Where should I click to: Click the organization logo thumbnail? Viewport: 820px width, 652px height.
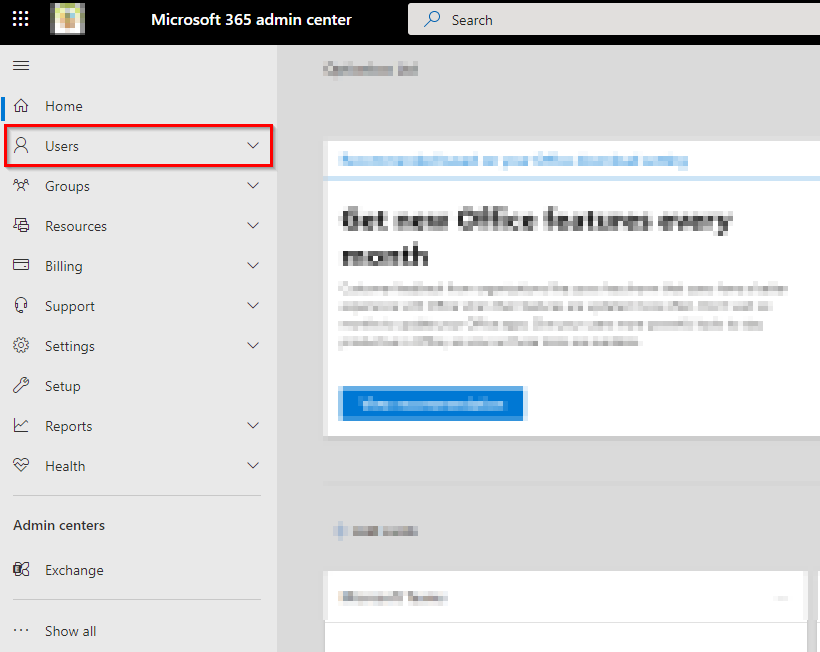pos(67,19)
